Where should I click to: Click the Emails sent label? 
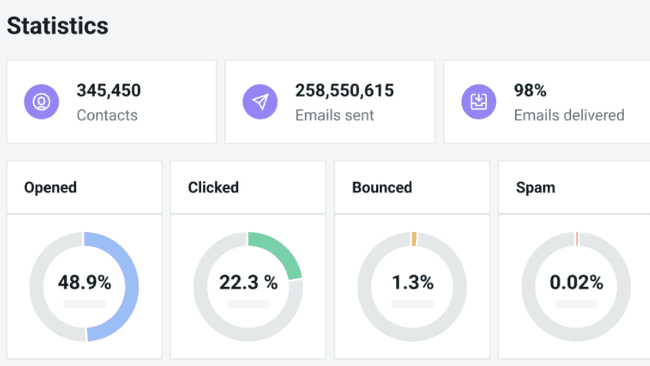coord(335,115)
